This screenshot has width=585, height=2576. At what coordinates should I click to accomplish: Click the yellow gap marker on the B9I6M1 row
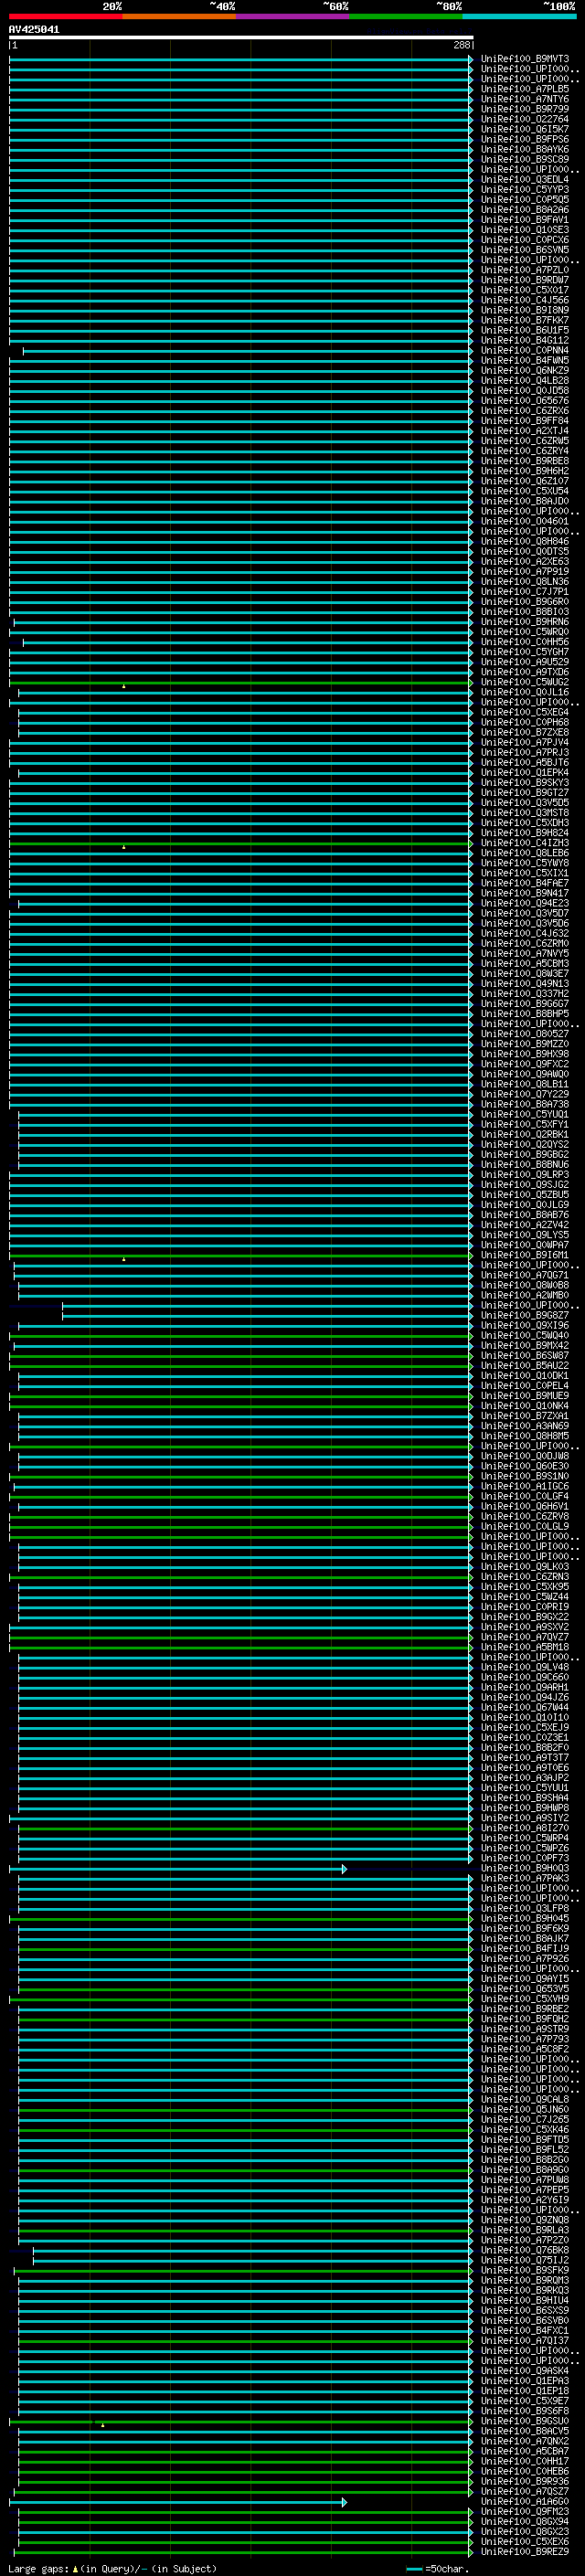point(124,1259)
